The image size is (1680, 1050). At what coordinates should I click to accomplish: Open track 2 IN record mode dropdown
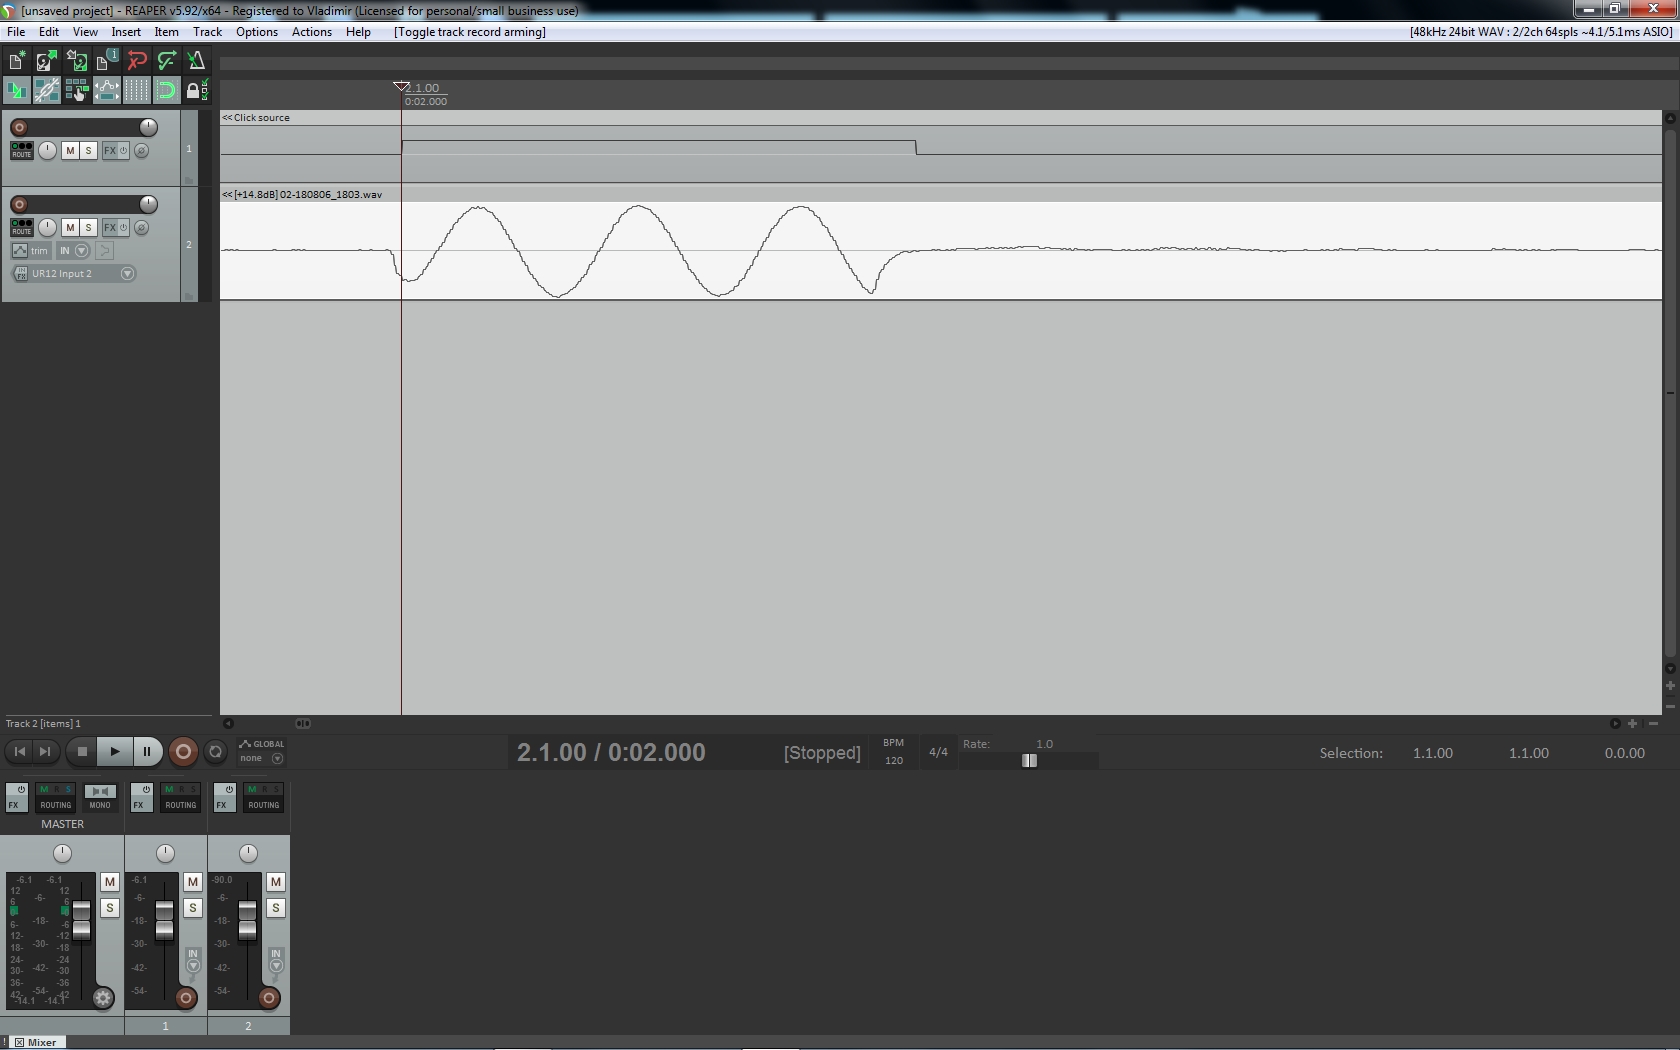point(73,251)
